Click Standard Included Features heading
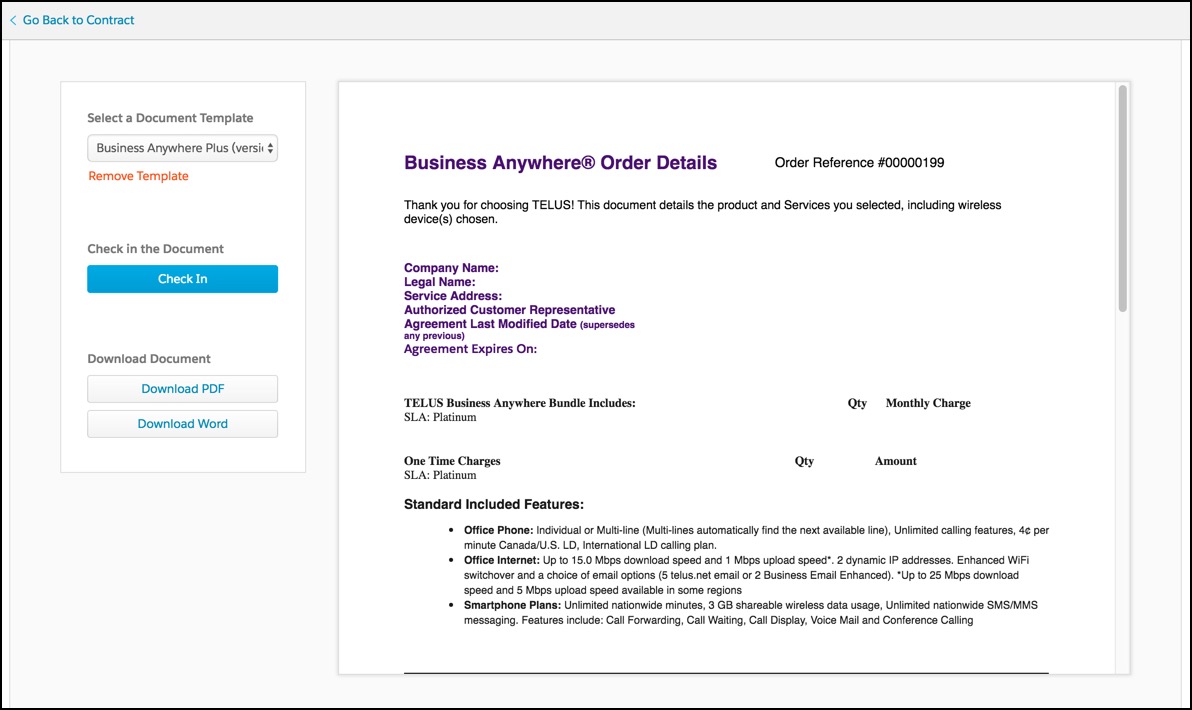This screenshot has width=1192, height=710. pos(493,504)
